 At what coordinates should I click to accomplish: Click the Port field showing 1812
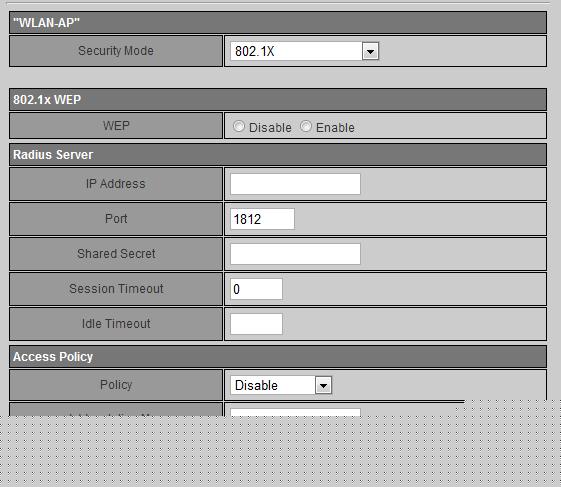tap(262, 219)
